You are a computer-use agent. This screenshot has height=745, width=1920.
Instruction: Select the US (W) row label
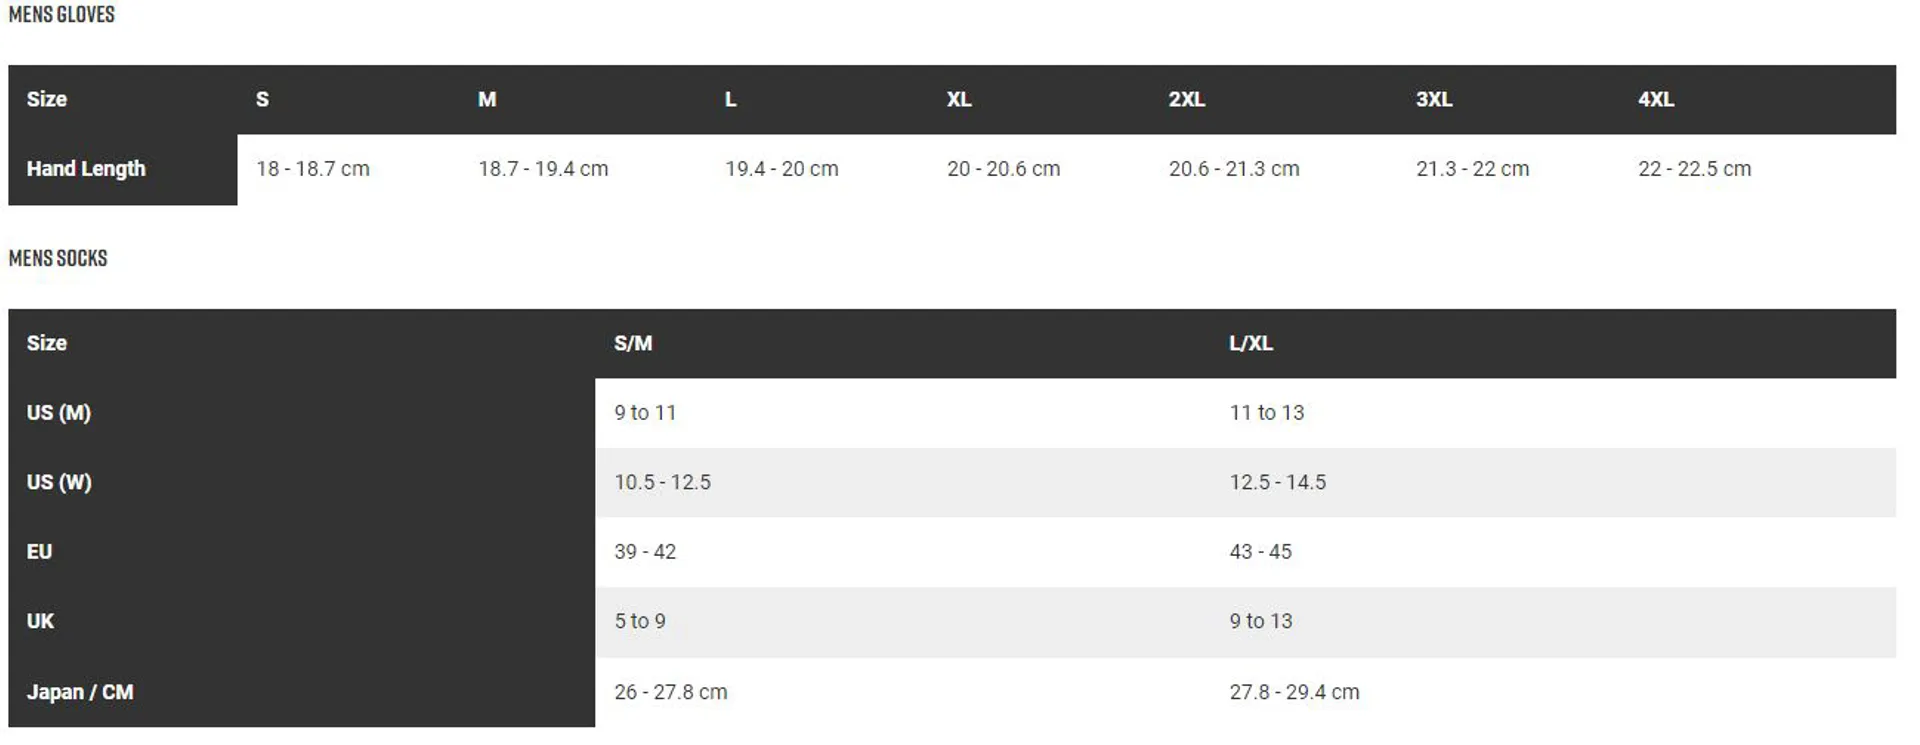pyautogui.click(x=59, y=482)
